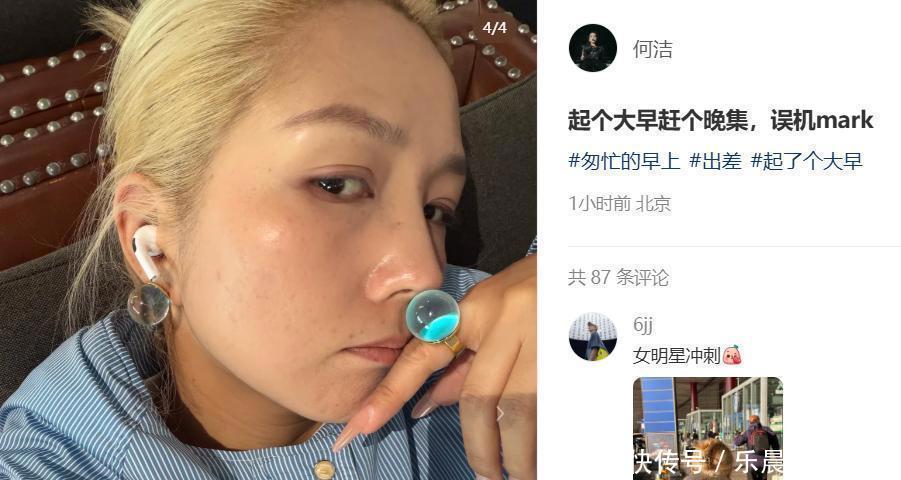The width and height of the screenshot is (901, 480).
Task: Click the comment text 女明星冲刺
Action: click(676, 355)
